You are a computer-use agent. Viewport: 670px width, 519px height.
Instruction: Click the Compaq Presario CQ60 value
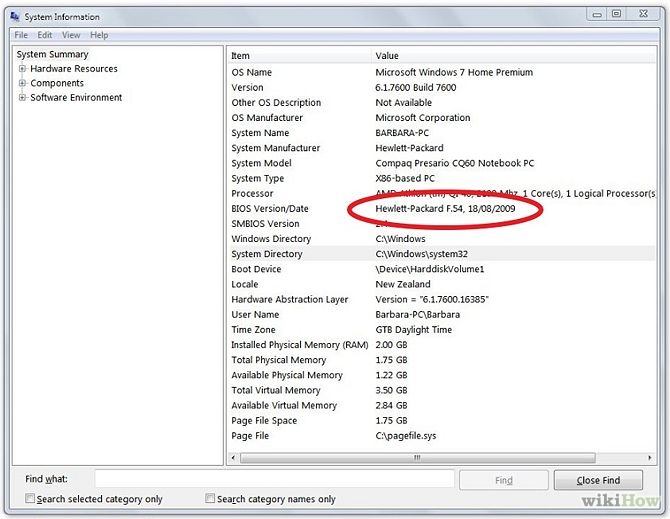pyautogui.click(x=455, y=163)
